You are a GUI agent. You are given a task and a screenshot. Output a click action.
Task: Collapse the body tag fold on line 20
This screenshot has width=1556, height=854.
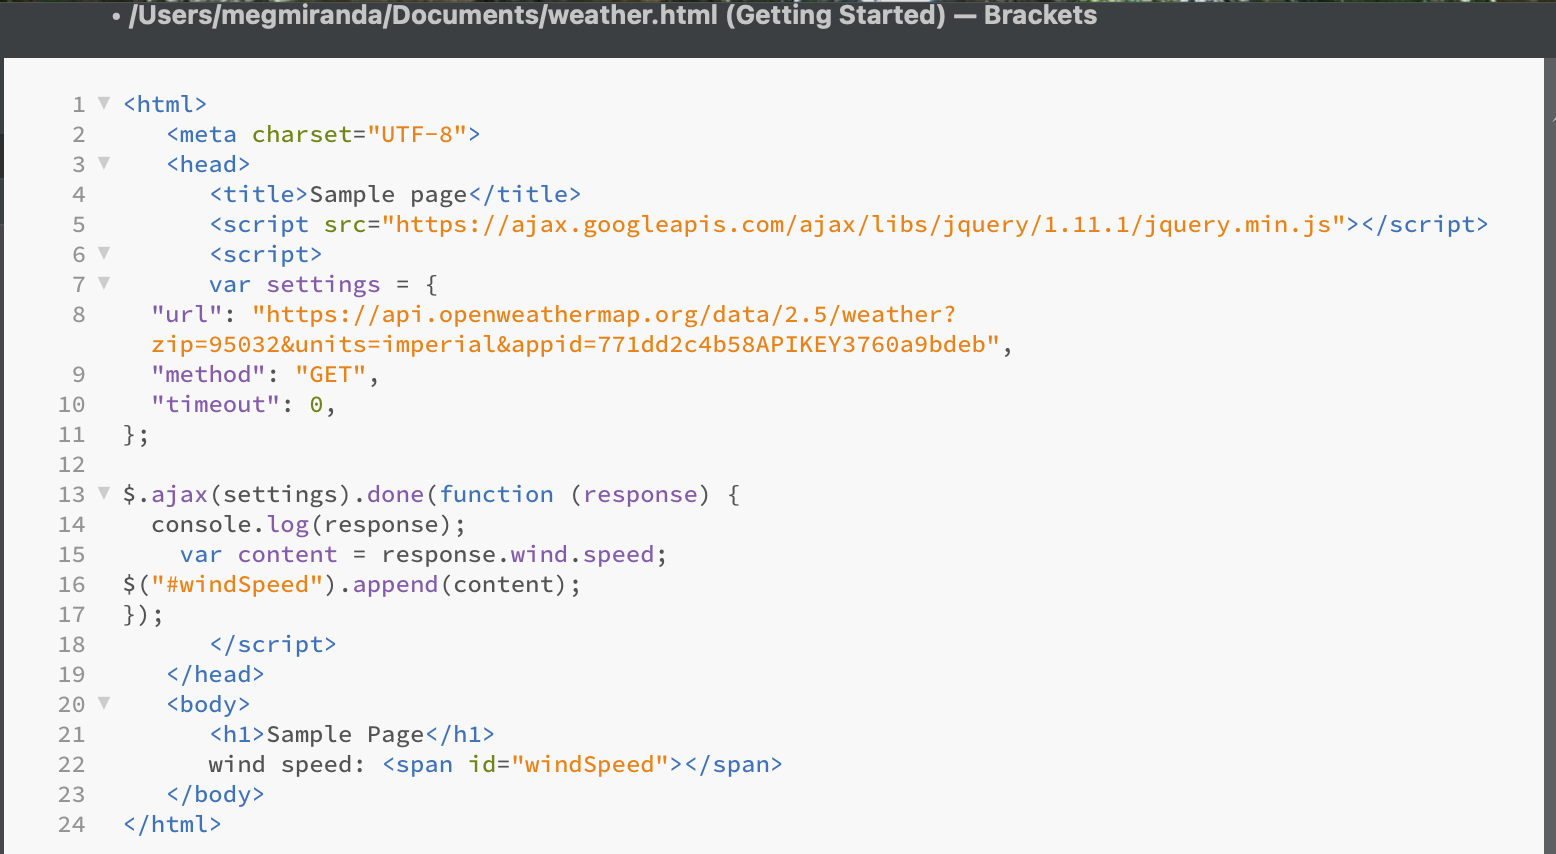coord(104,703)
